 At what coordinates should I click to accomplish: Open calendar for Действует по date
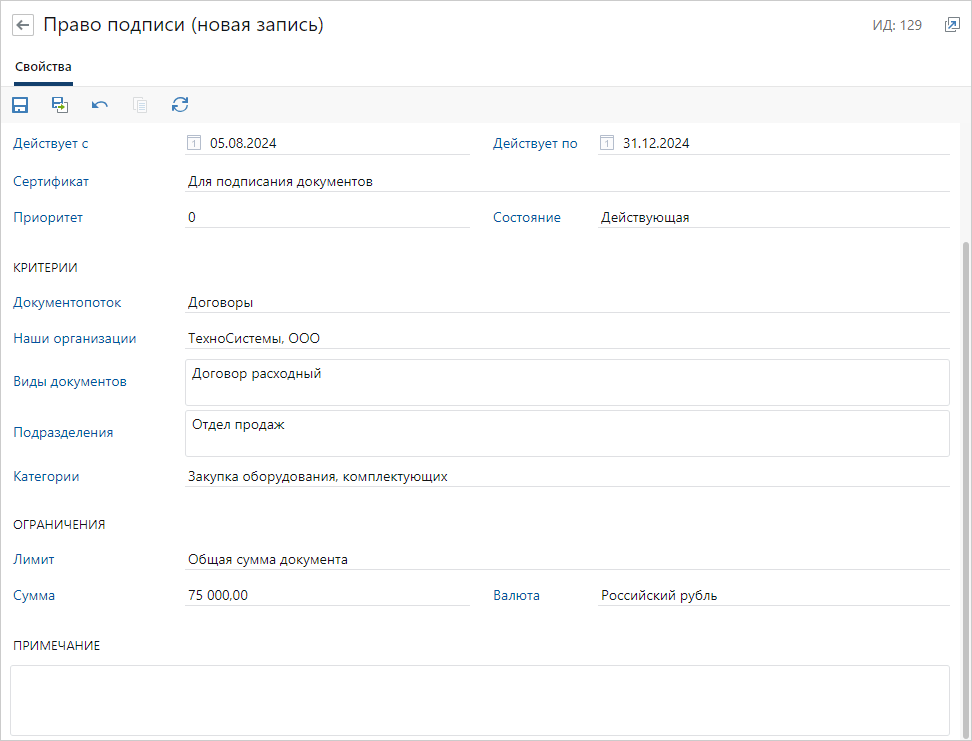[x=606, y=143]
